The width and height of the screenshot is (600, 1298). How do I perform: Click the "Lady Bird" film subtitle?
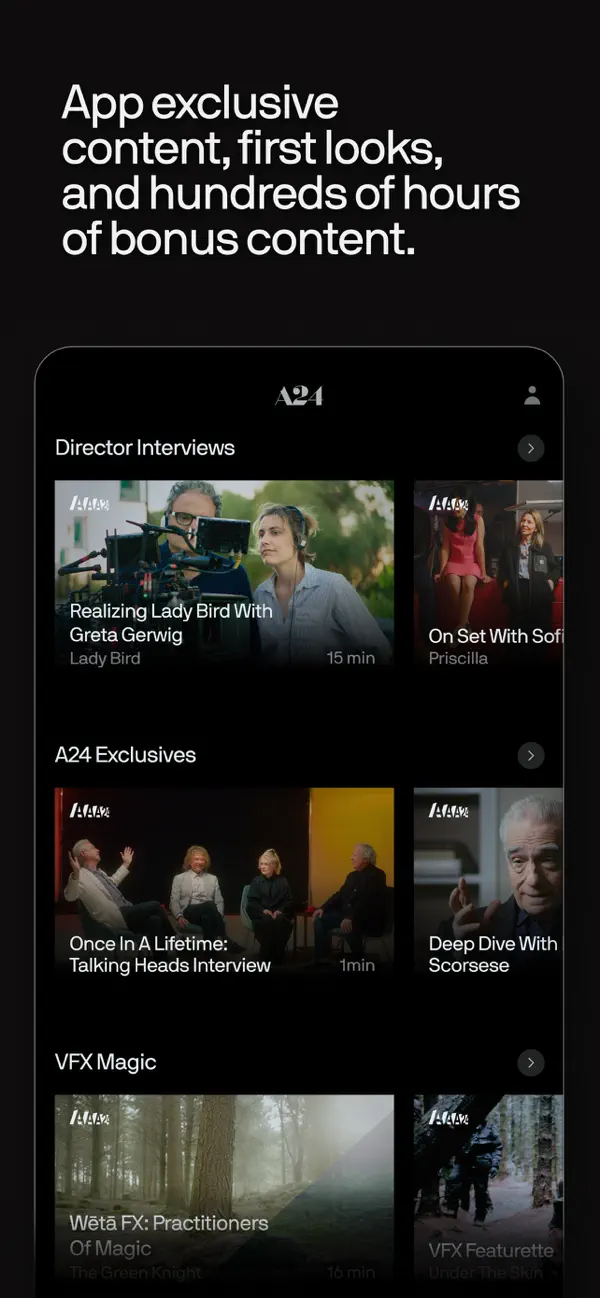click(x=105, y=658)
